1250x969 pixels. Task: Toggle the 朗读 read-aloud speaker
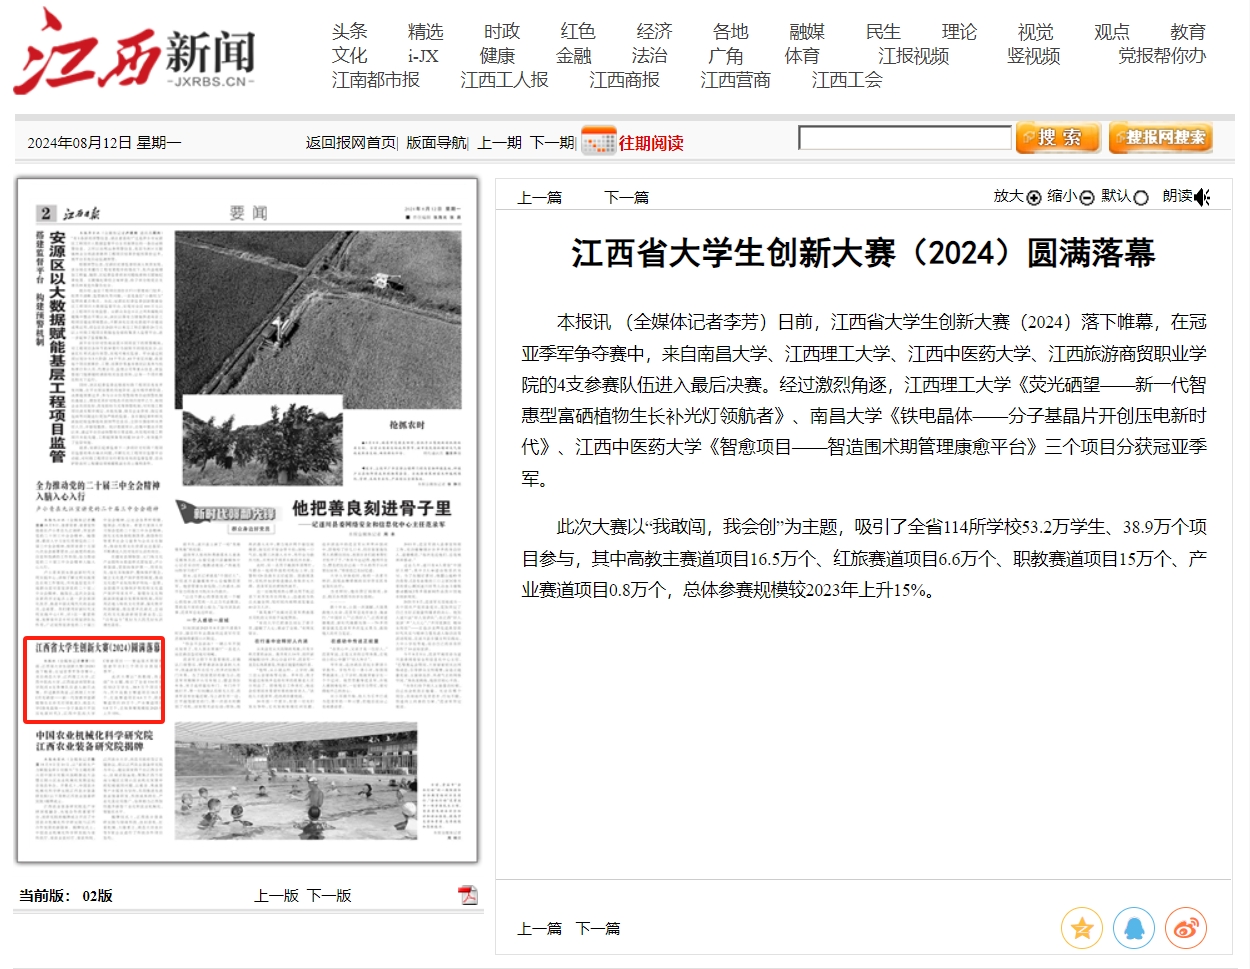coord(1202,197)
